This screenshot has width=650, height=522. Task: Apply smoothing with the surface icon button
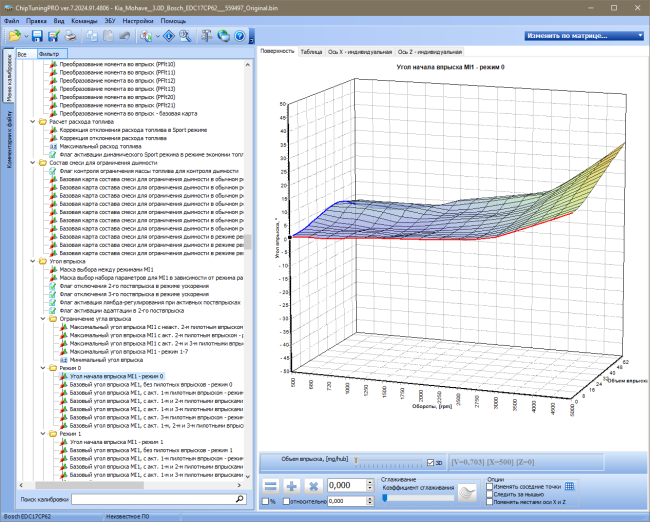click(x=467, y=493)
